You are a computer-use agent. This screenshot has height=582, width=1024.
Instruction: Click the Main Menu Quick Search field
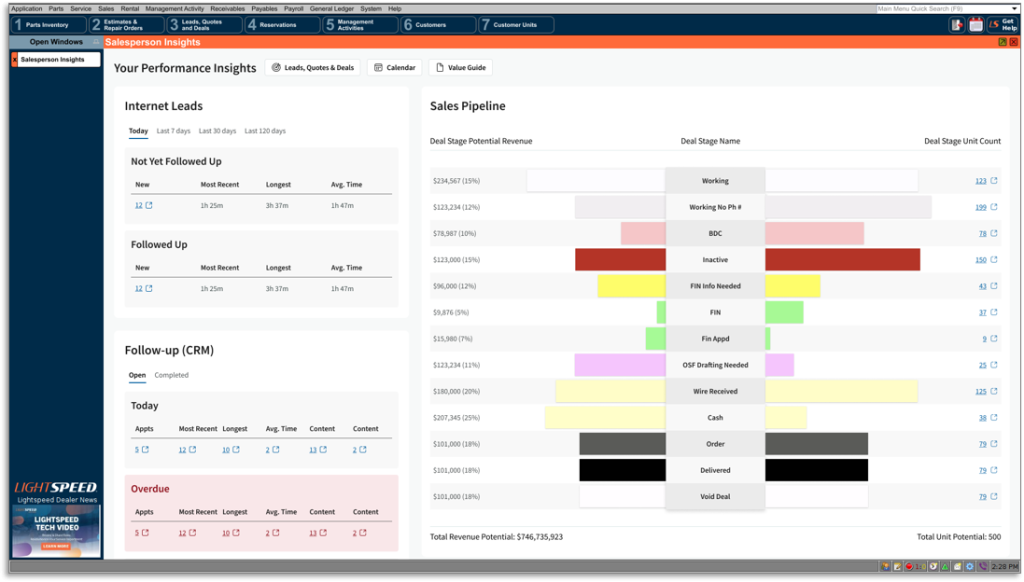945,8
